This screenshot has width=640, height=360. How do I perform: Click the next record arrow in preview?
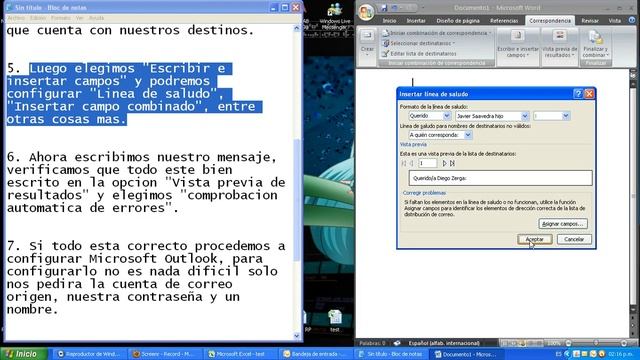[x=444, y=163]
